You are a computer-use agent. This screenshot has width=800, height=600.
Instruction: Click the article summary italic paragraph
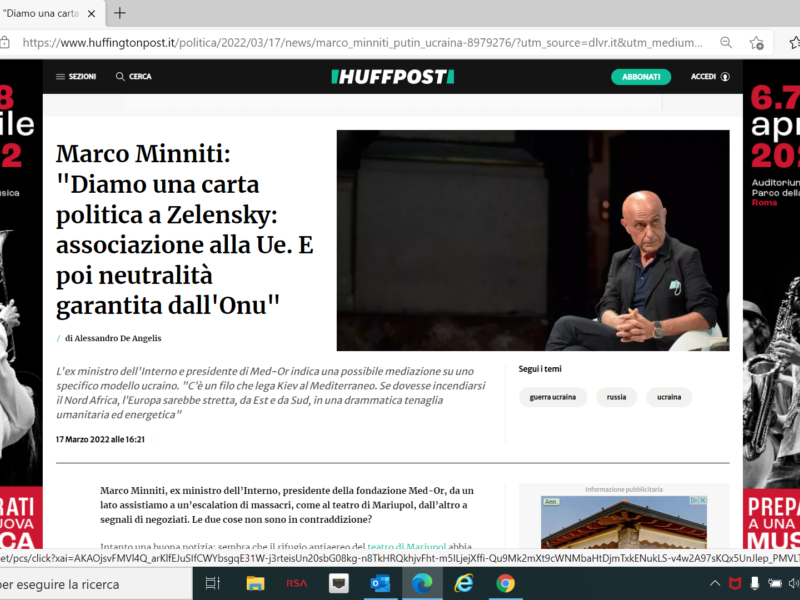pos(270,393)
